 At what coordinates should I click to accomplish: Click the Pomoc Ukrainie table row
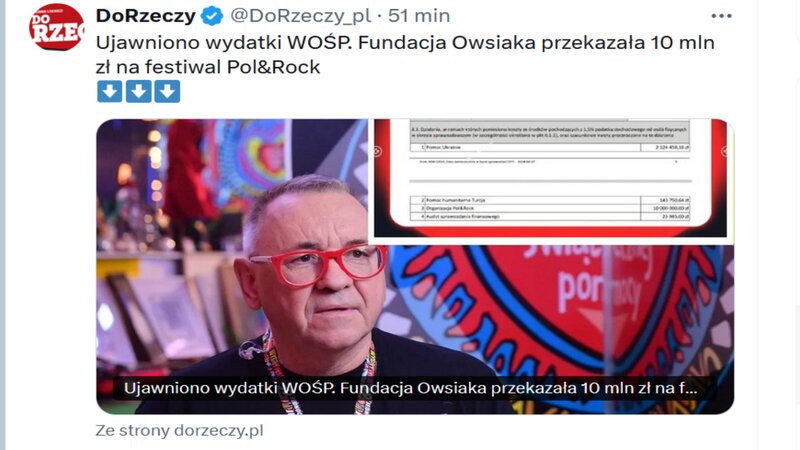tap(550, 147)
